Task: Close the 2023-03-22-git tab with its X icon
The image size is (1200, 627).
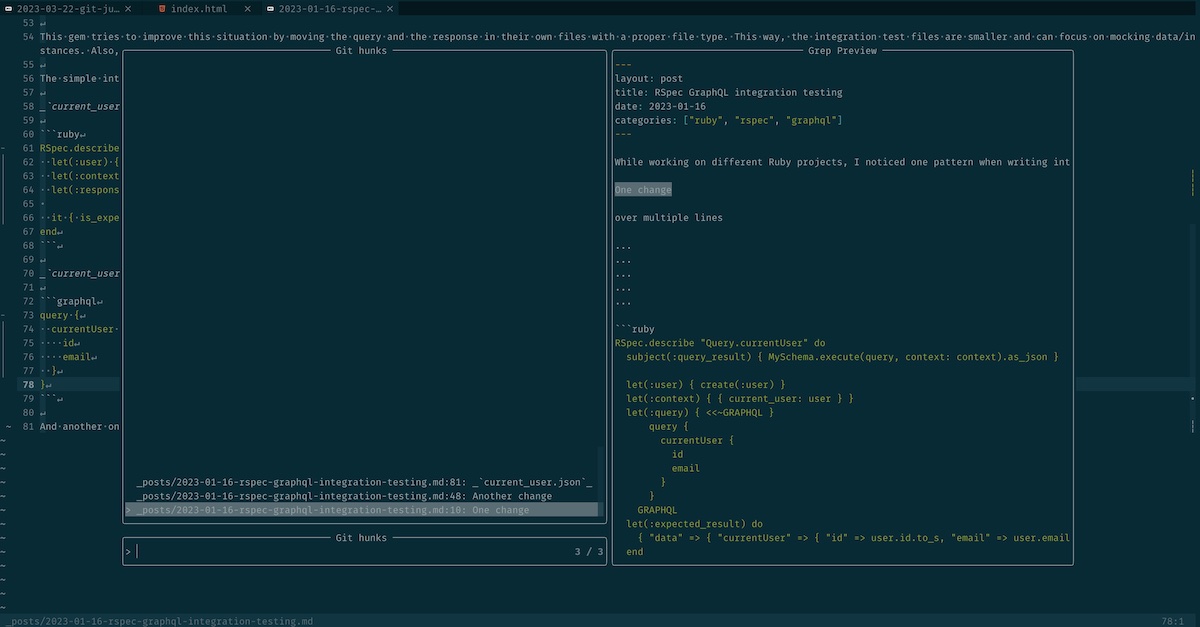Action: [x=128, y=8]
